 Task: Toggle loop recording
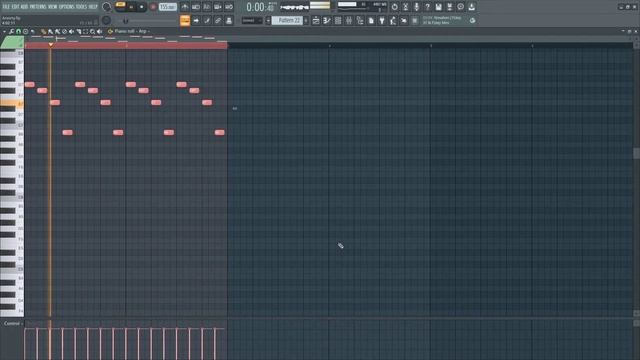coord(229,7)
